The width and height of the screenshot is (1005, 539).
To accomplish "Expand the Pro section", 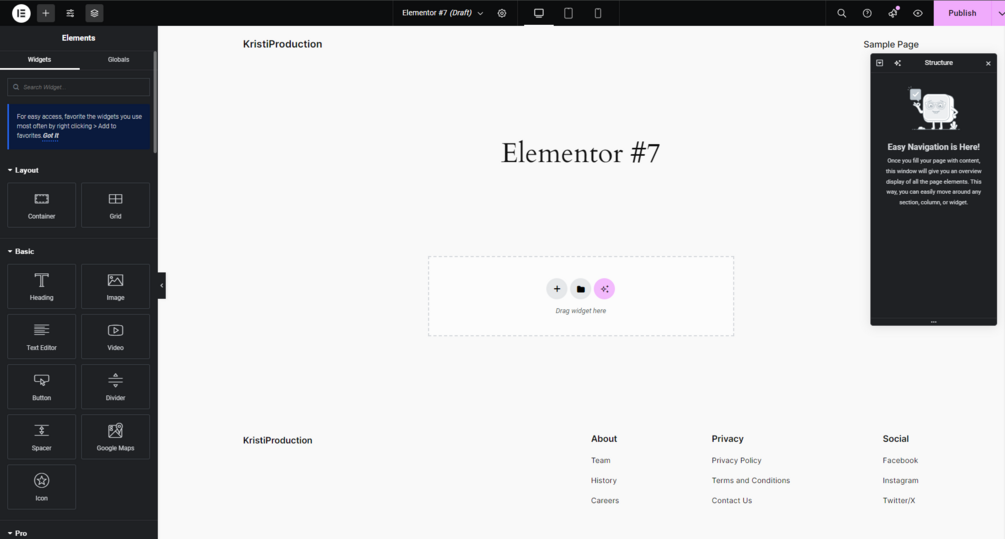I will pyautogui.click(x=17, y=533).
